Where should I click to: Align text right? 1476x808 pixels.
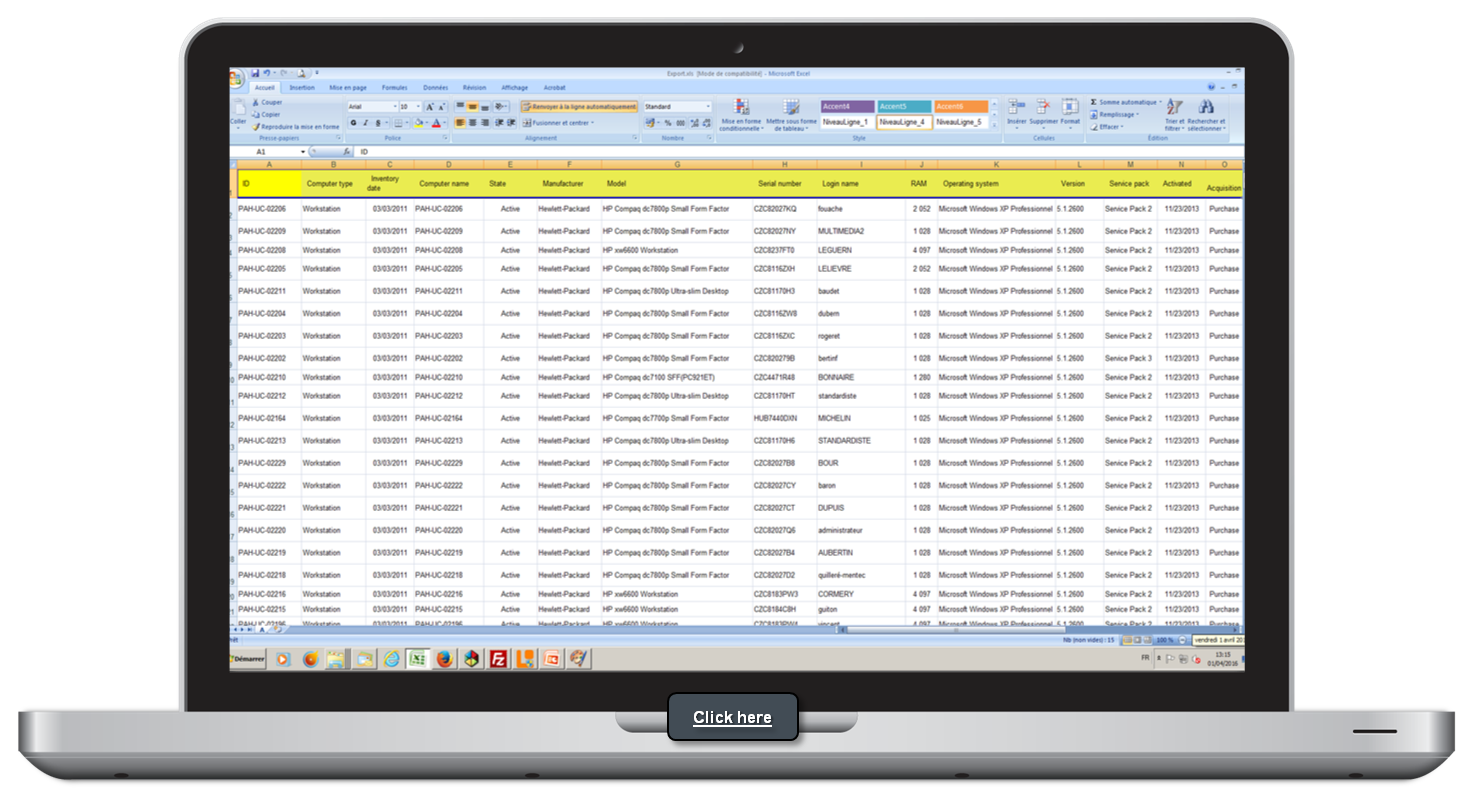pyautogui.click(x=485, y=123)
